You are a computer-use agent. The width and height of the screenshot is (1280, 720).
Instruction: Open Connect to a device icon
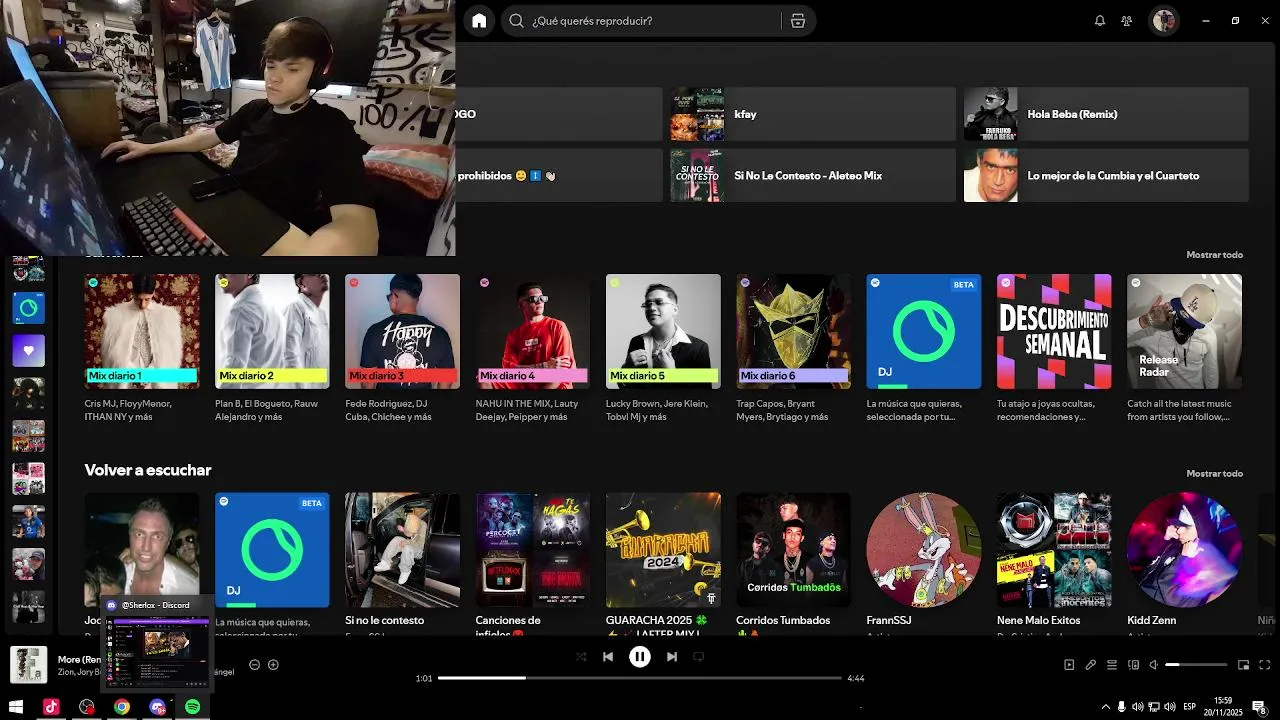1133,665
